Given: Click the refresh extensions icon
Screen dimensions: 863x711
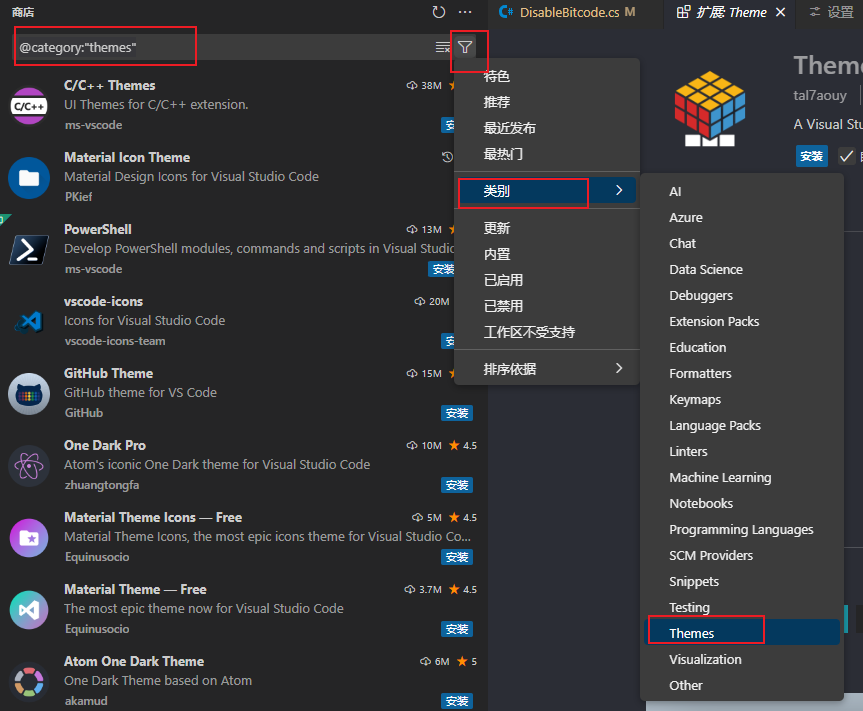Looking at the screenshot, I should pos(438,12).
